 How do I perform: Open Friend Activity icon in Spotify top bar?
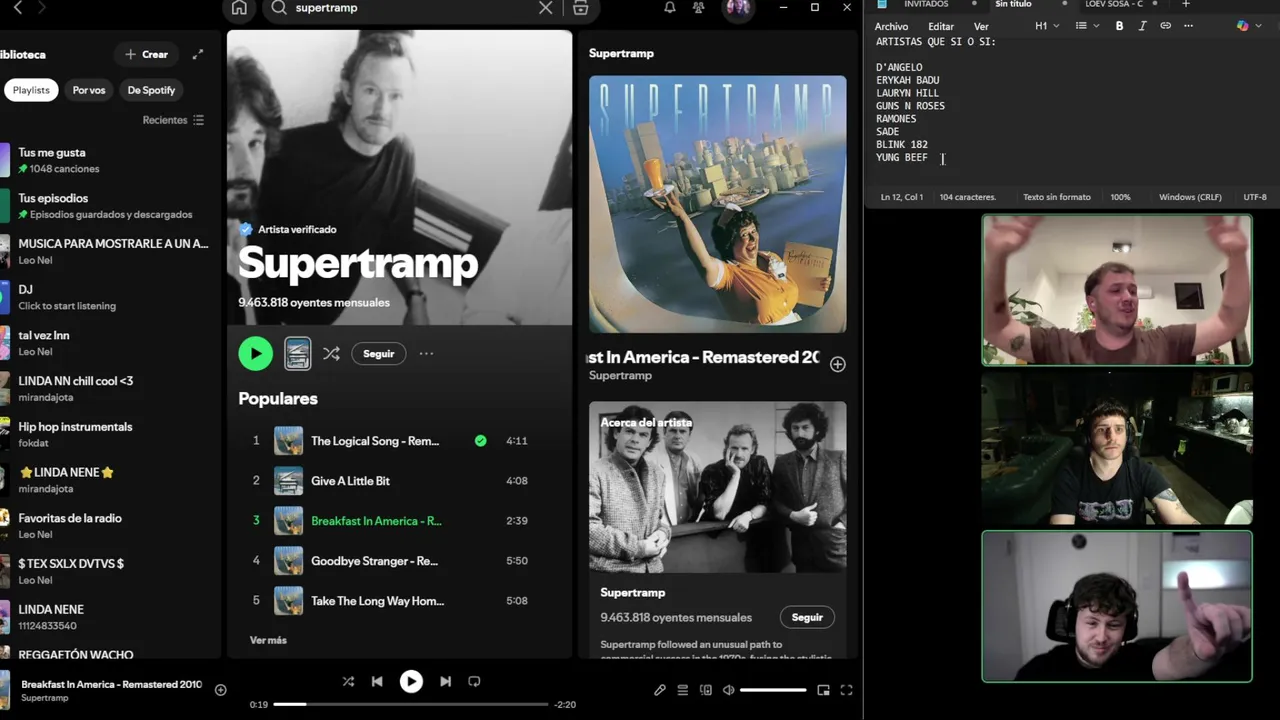click(x=698, y=8)
